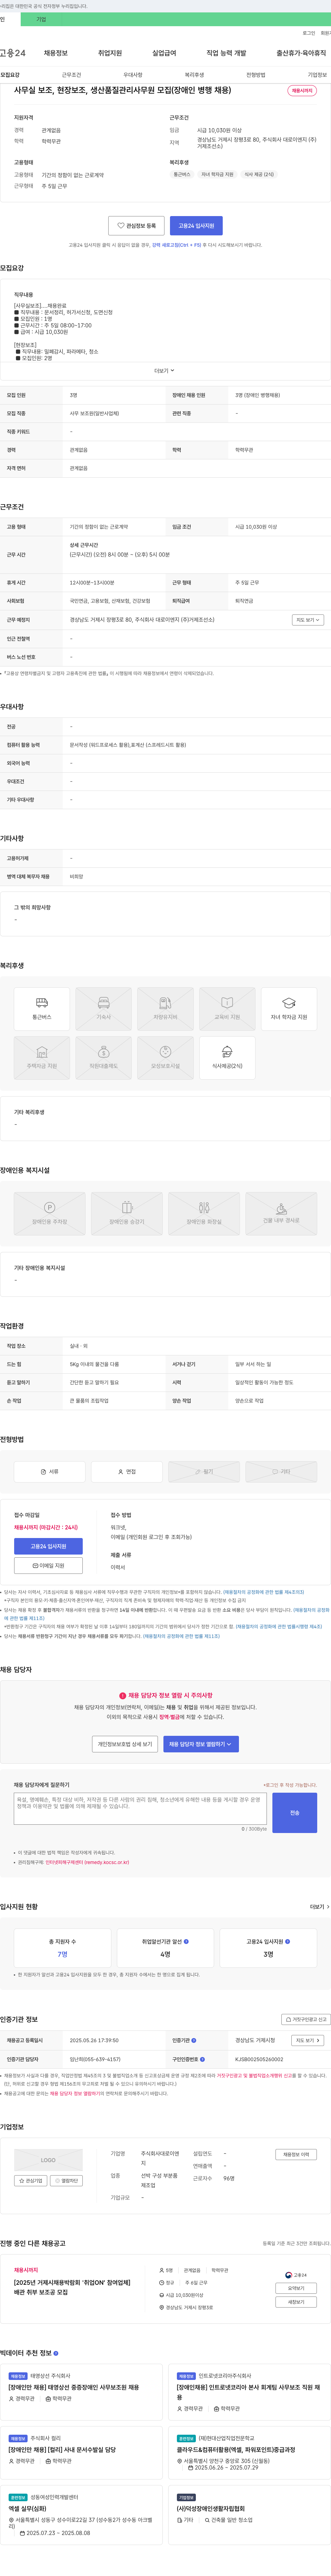The image size is (331, 2576).
Task: Click the 요약보기 button
Action: (x=296, y=2288)
